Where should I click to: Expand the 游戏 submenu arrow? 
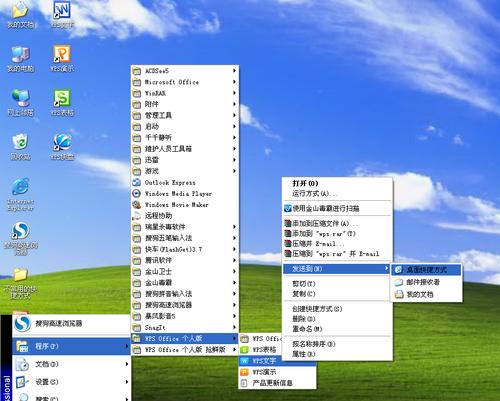click(235, 171)
